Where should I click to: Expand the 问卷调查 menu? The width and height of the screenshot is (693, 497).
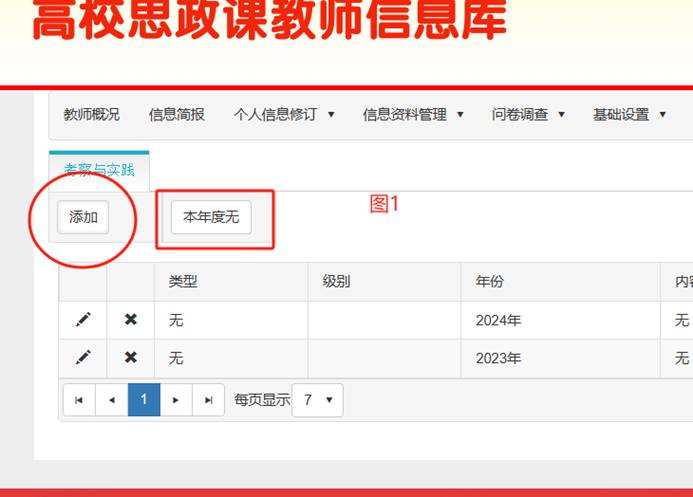click(x=528, y=115)
